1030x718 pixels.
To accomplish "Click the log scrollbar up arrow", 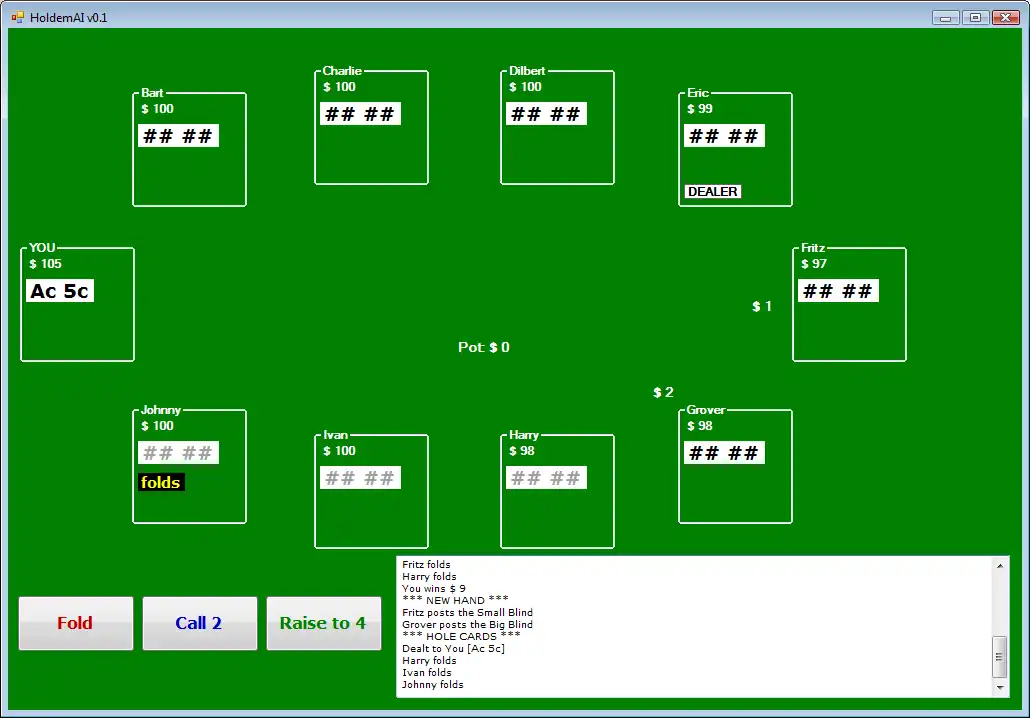I will [1000, 566].
